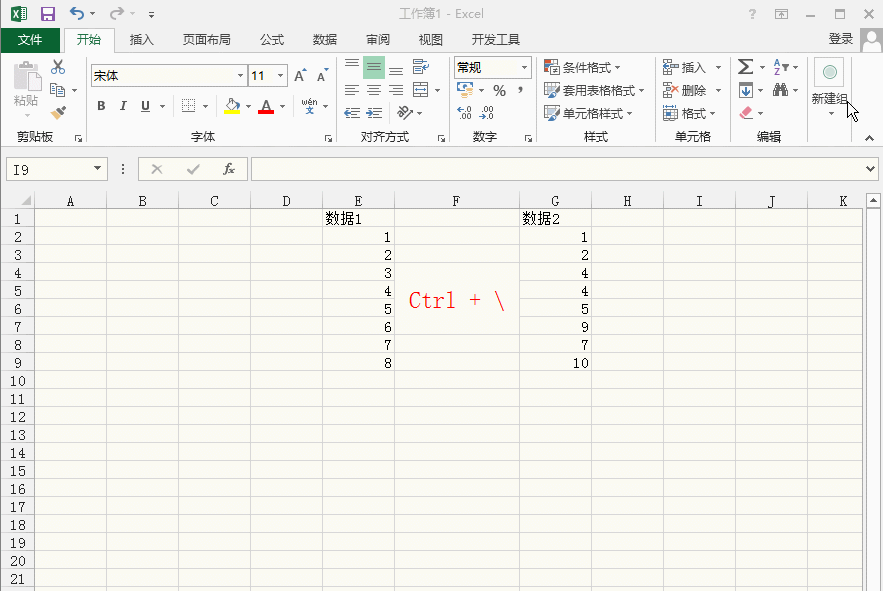The height and width of the screenshot is (591, 883).
Task: Open Excel Help question mark
Action: pyautogui.click(x=752, y=14)
